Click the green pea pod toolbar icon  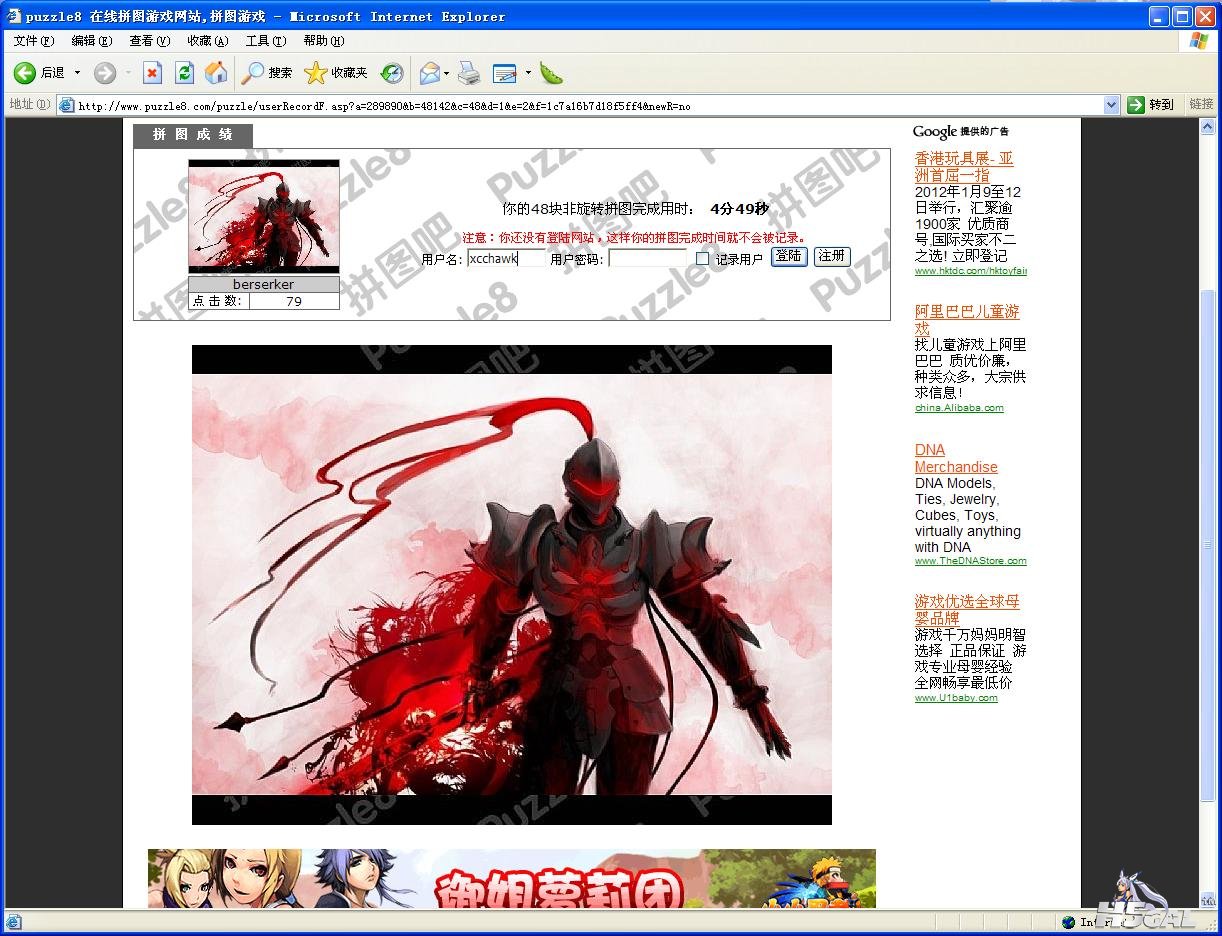(x=551, y=73)
